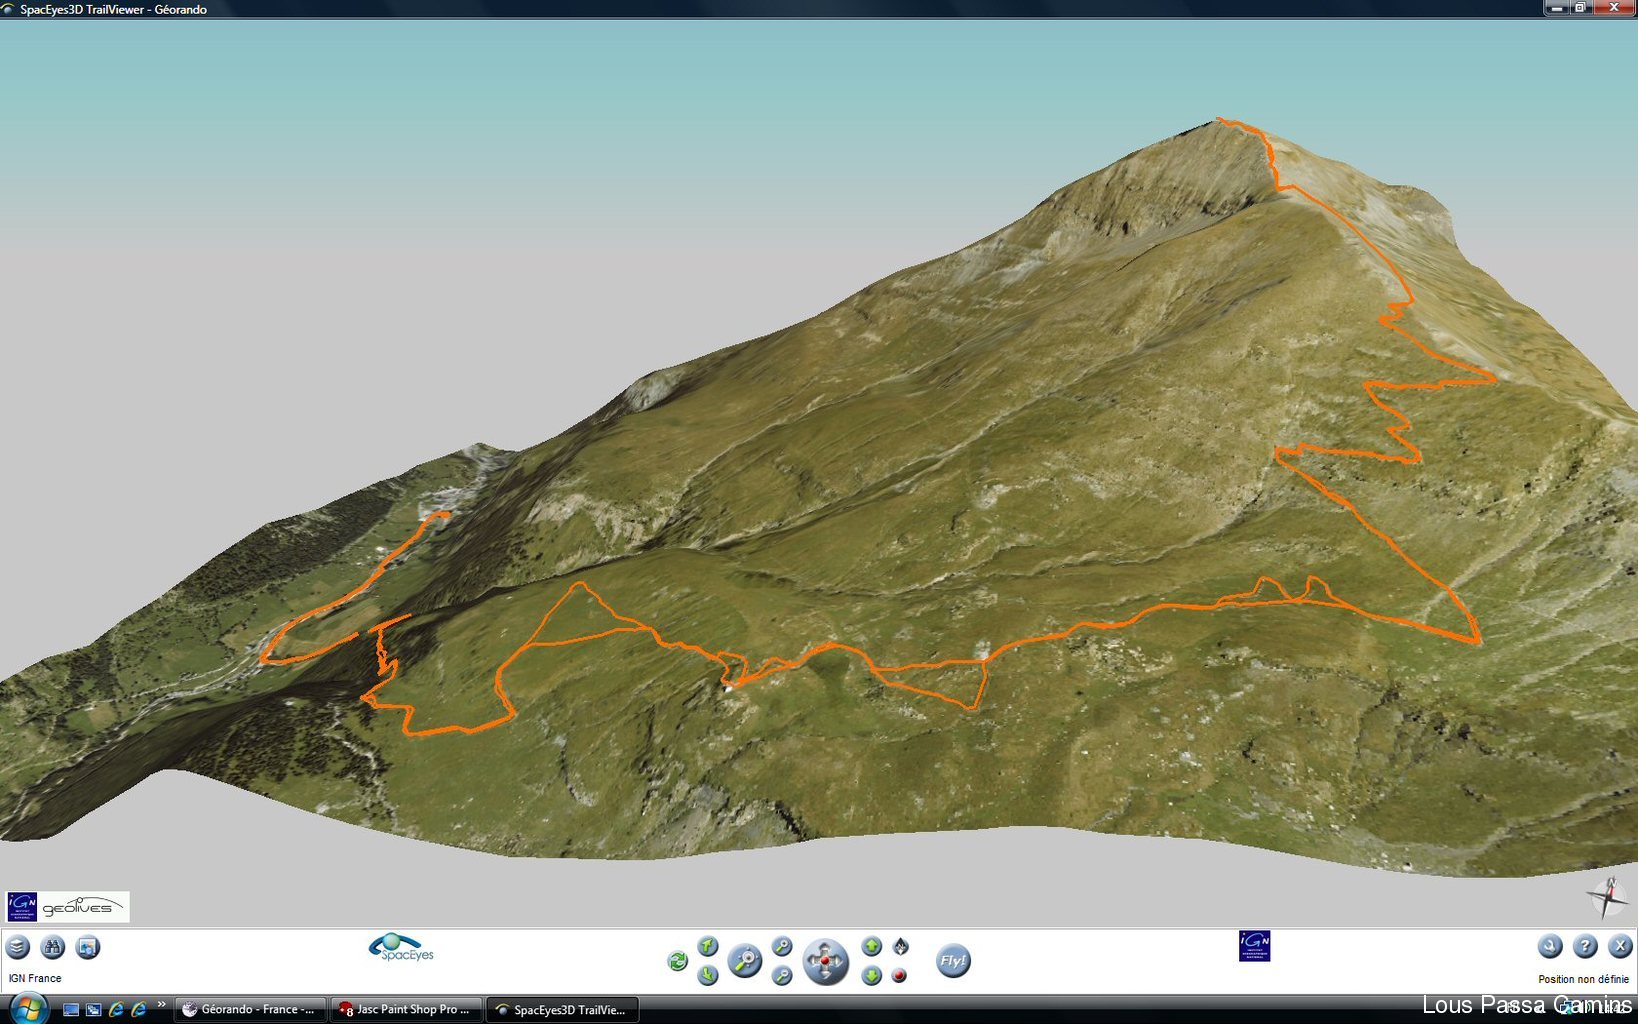The image size is (1638, 1024).
Task: Open settings with the wrench icon
Action: (1549, 946)
